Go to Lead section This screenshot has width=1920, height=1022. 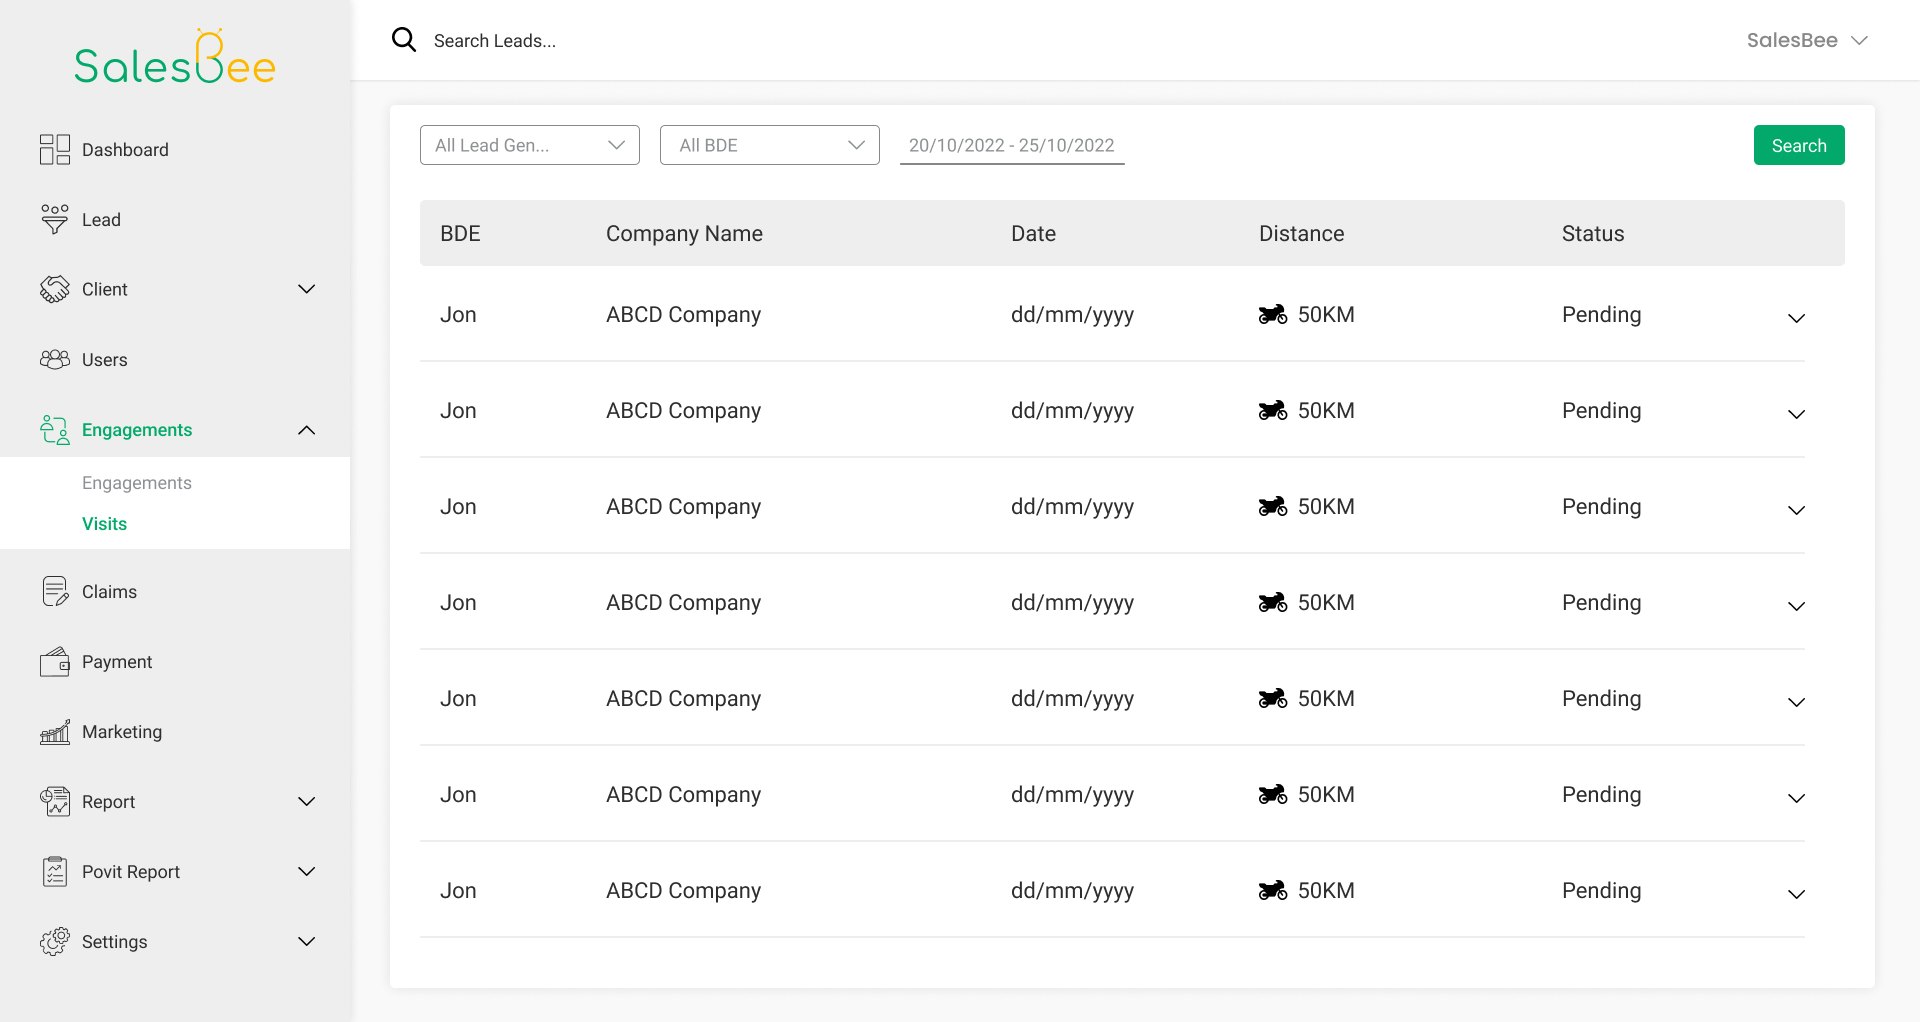pyautogui.click(x=101, y=220)
